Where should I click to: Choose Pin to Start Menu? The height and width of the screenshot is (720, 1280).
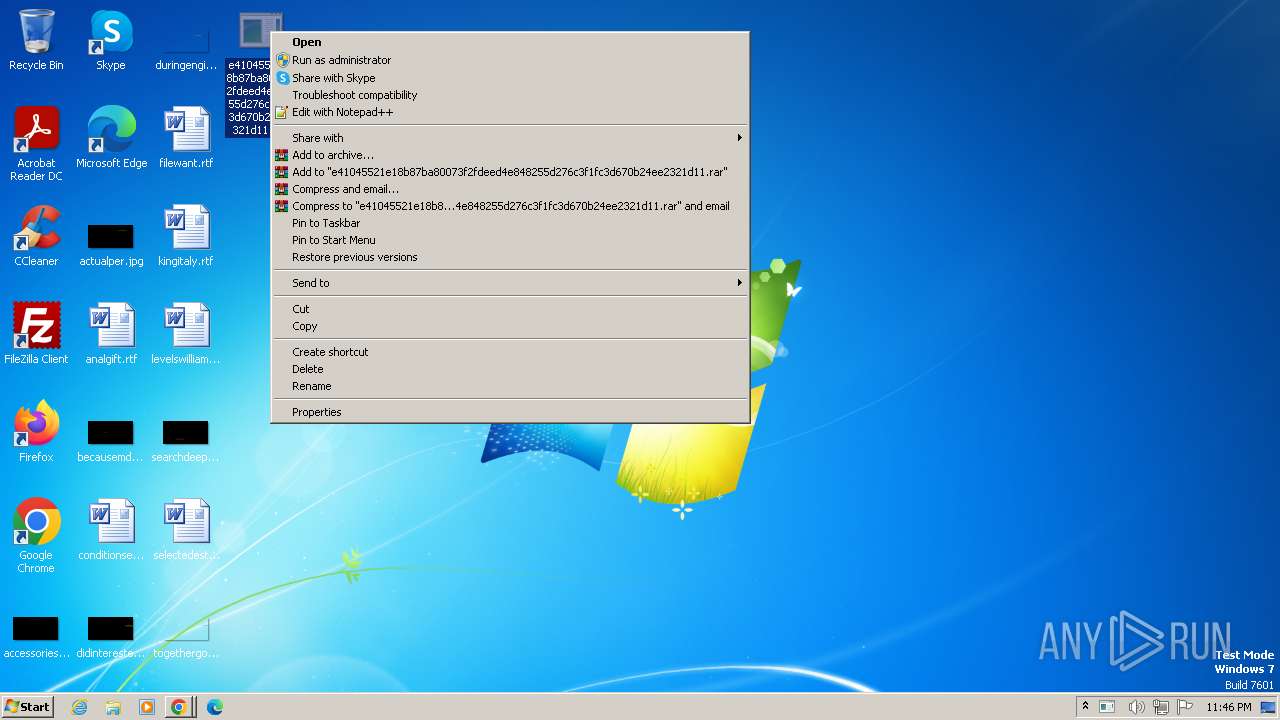[510, 240]
